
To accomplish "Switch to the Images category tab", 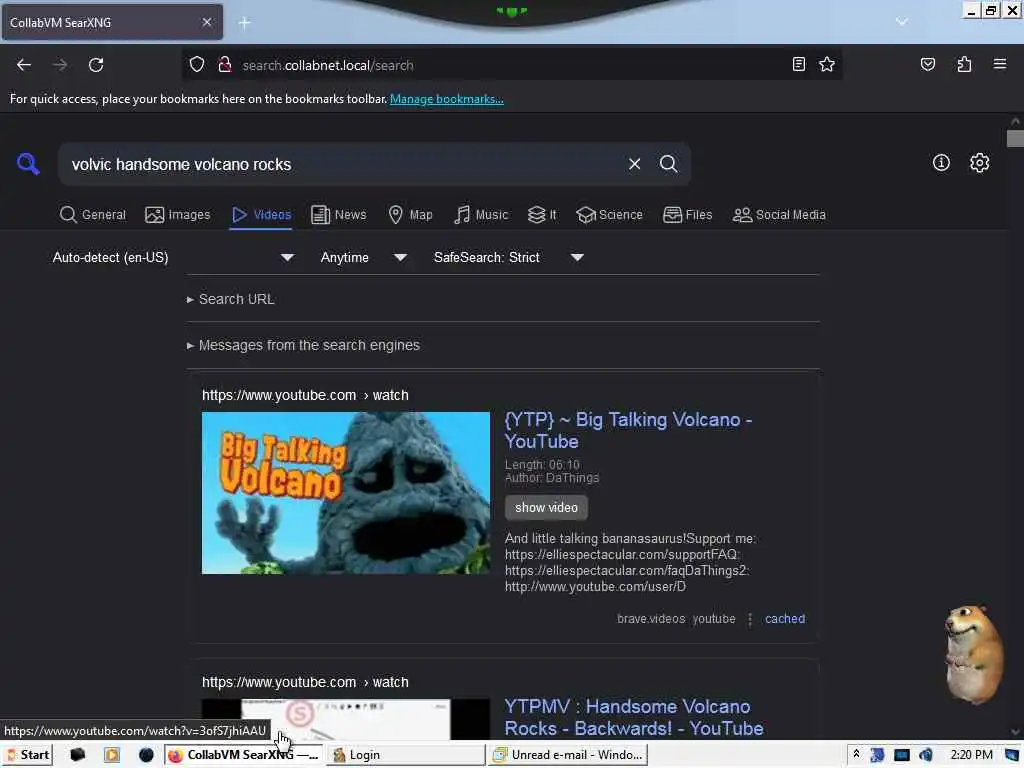I will coord(178,215).
